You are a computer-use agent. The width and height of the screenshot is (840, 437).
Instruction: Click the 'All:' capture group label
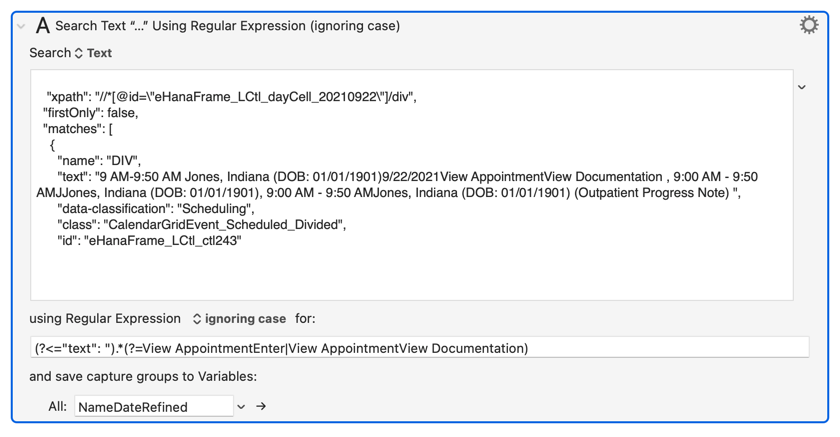(x=57, y=407)
